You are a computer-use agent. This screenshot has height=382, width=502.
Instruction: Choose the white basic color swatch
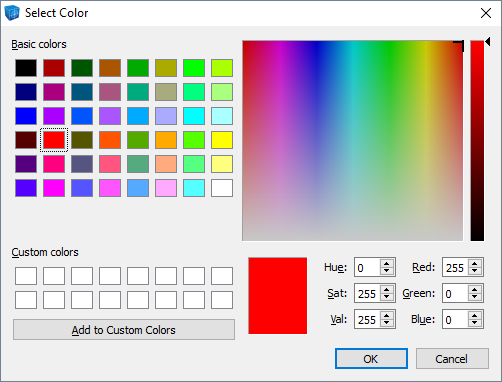[x=222, y=188]
